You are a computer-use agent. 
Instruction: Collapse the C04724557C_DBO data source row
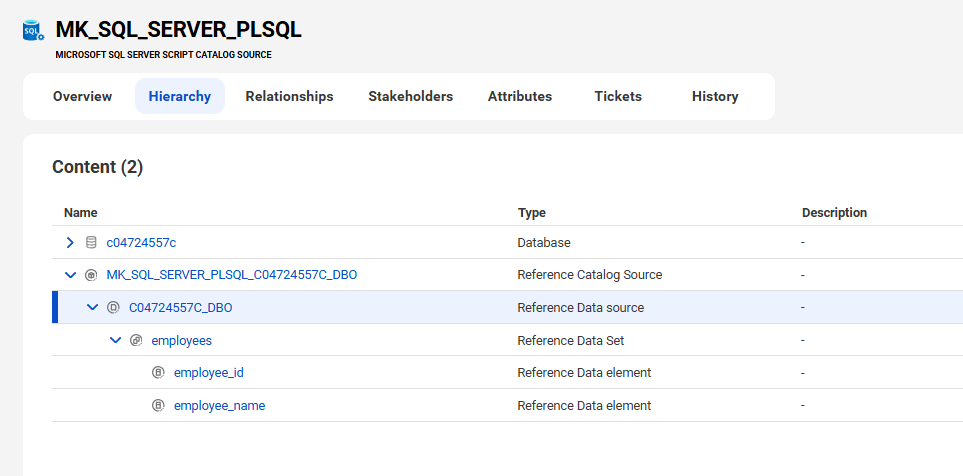92,307
